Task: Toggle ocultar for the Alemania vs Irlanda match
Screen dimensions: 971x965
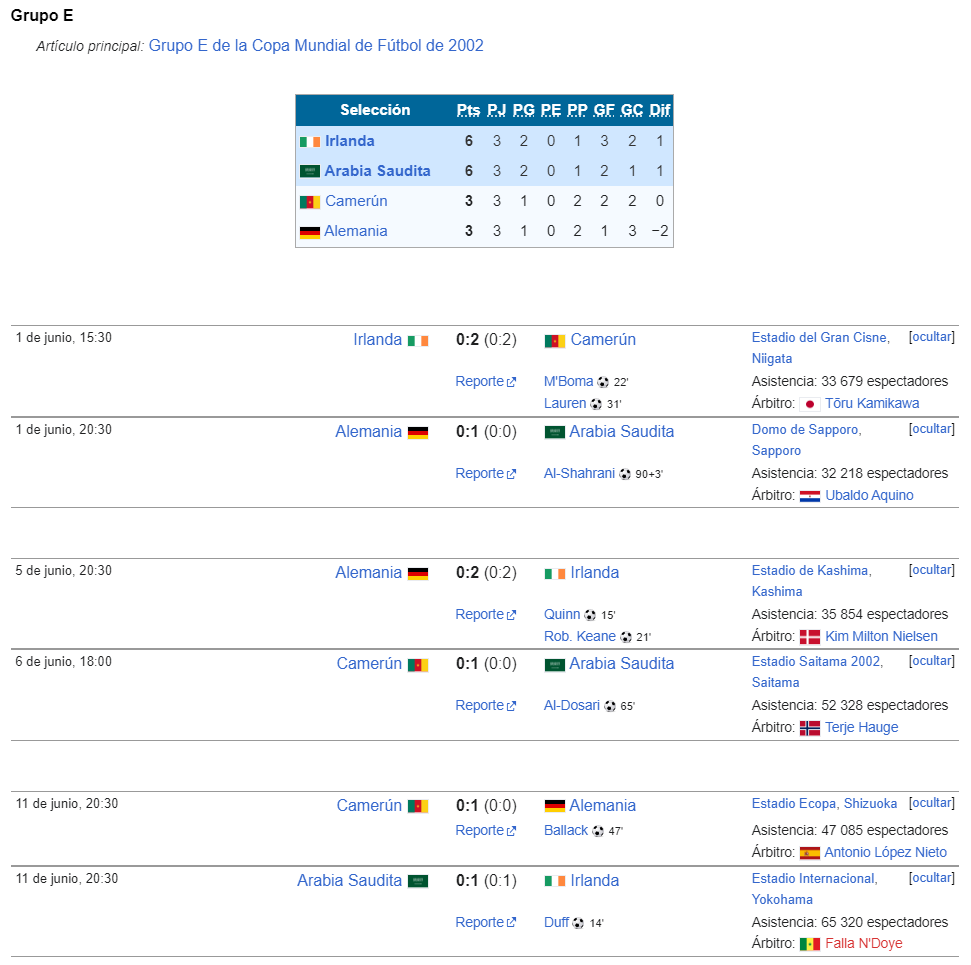Action: tap(931, 570)
